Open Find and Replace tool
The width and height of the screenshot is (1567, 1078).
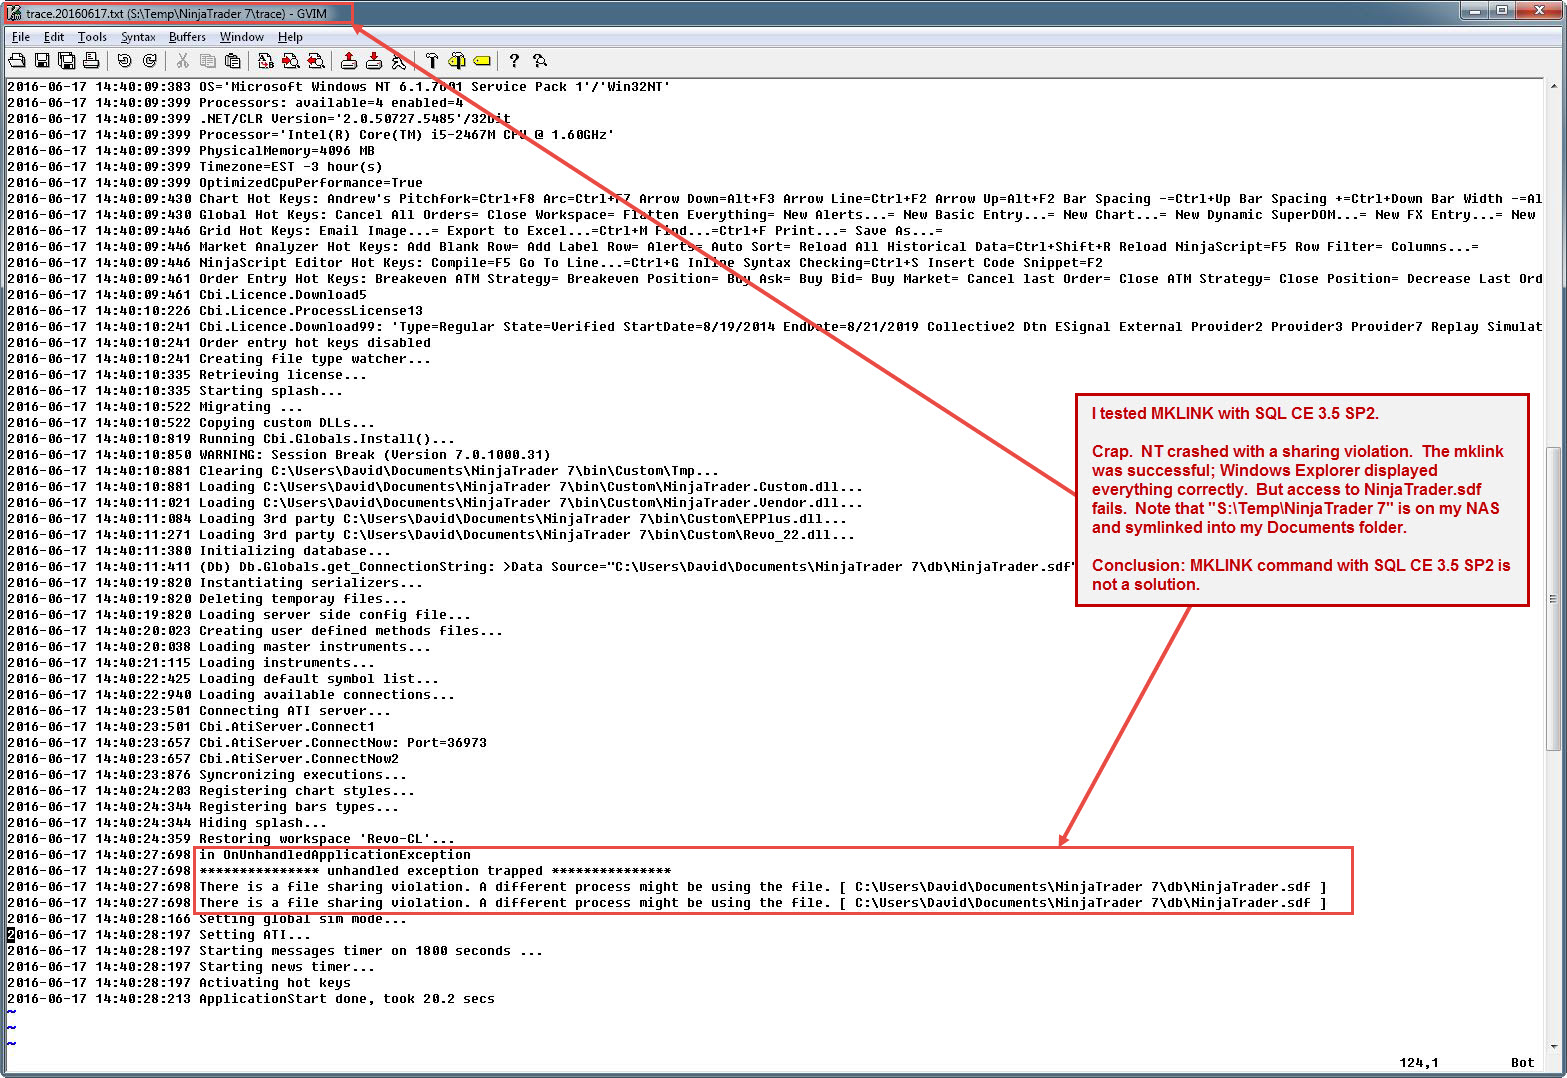coord(265,61)
